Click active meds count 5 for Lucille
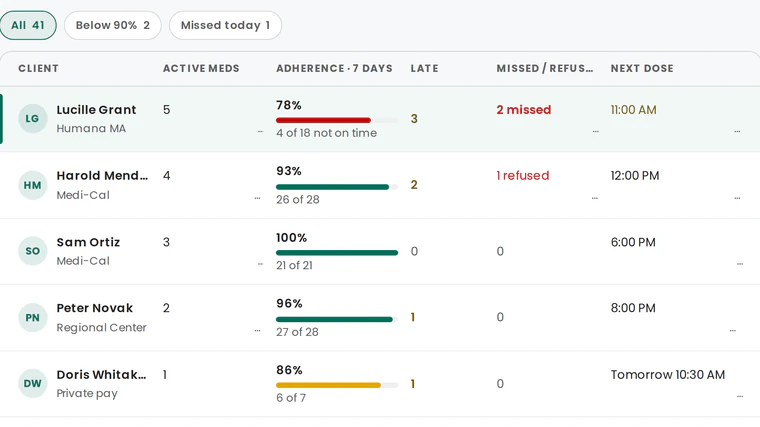Viewport: 760px width, 427px height. tap(166, 110)
